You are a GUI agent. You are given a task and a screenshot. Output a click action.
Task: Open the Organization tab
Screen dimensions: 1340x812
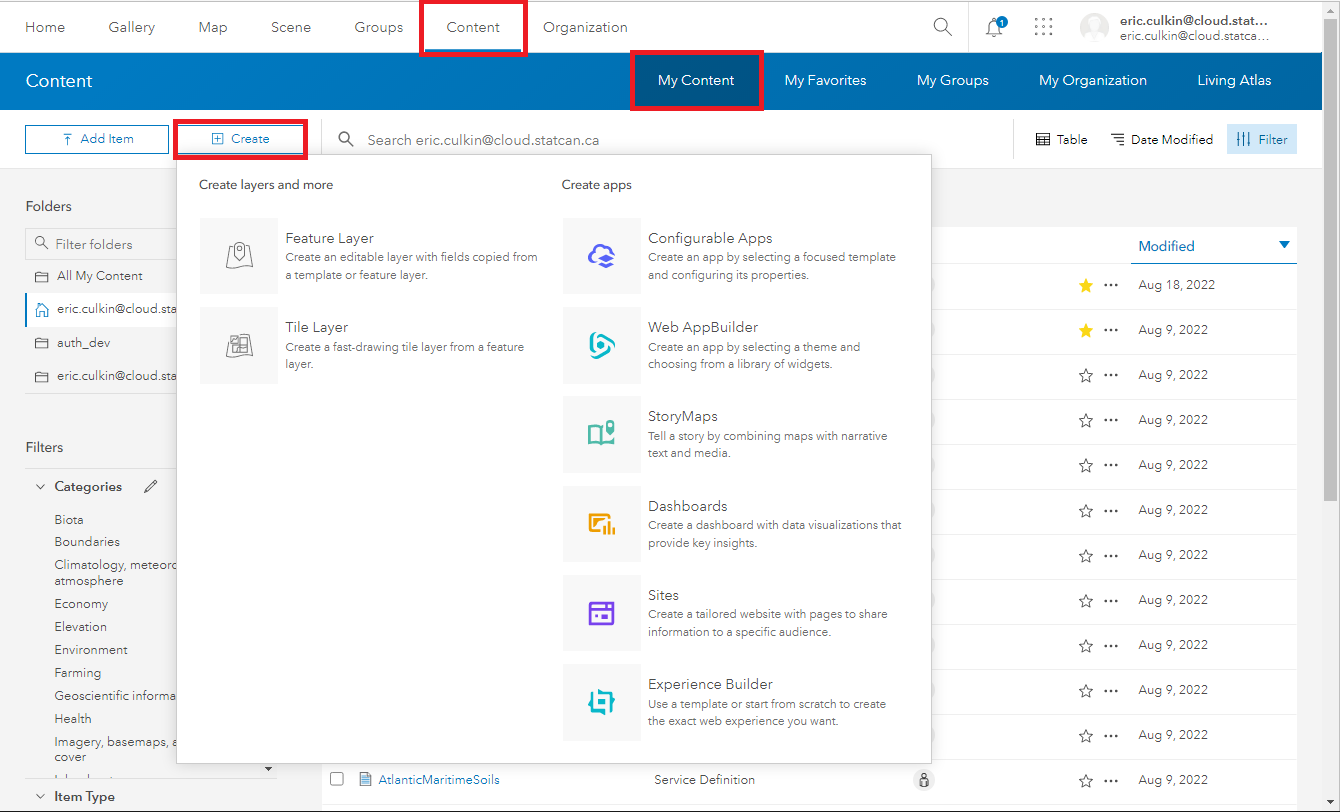585,27
